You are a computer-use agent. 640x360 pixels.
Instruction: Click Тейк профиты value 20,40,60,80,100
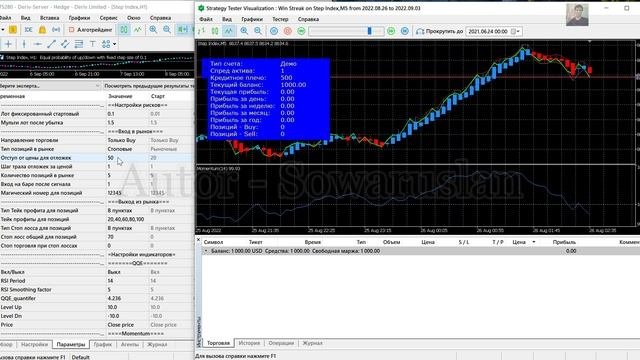pyautogui.click(x=127, y=219)
